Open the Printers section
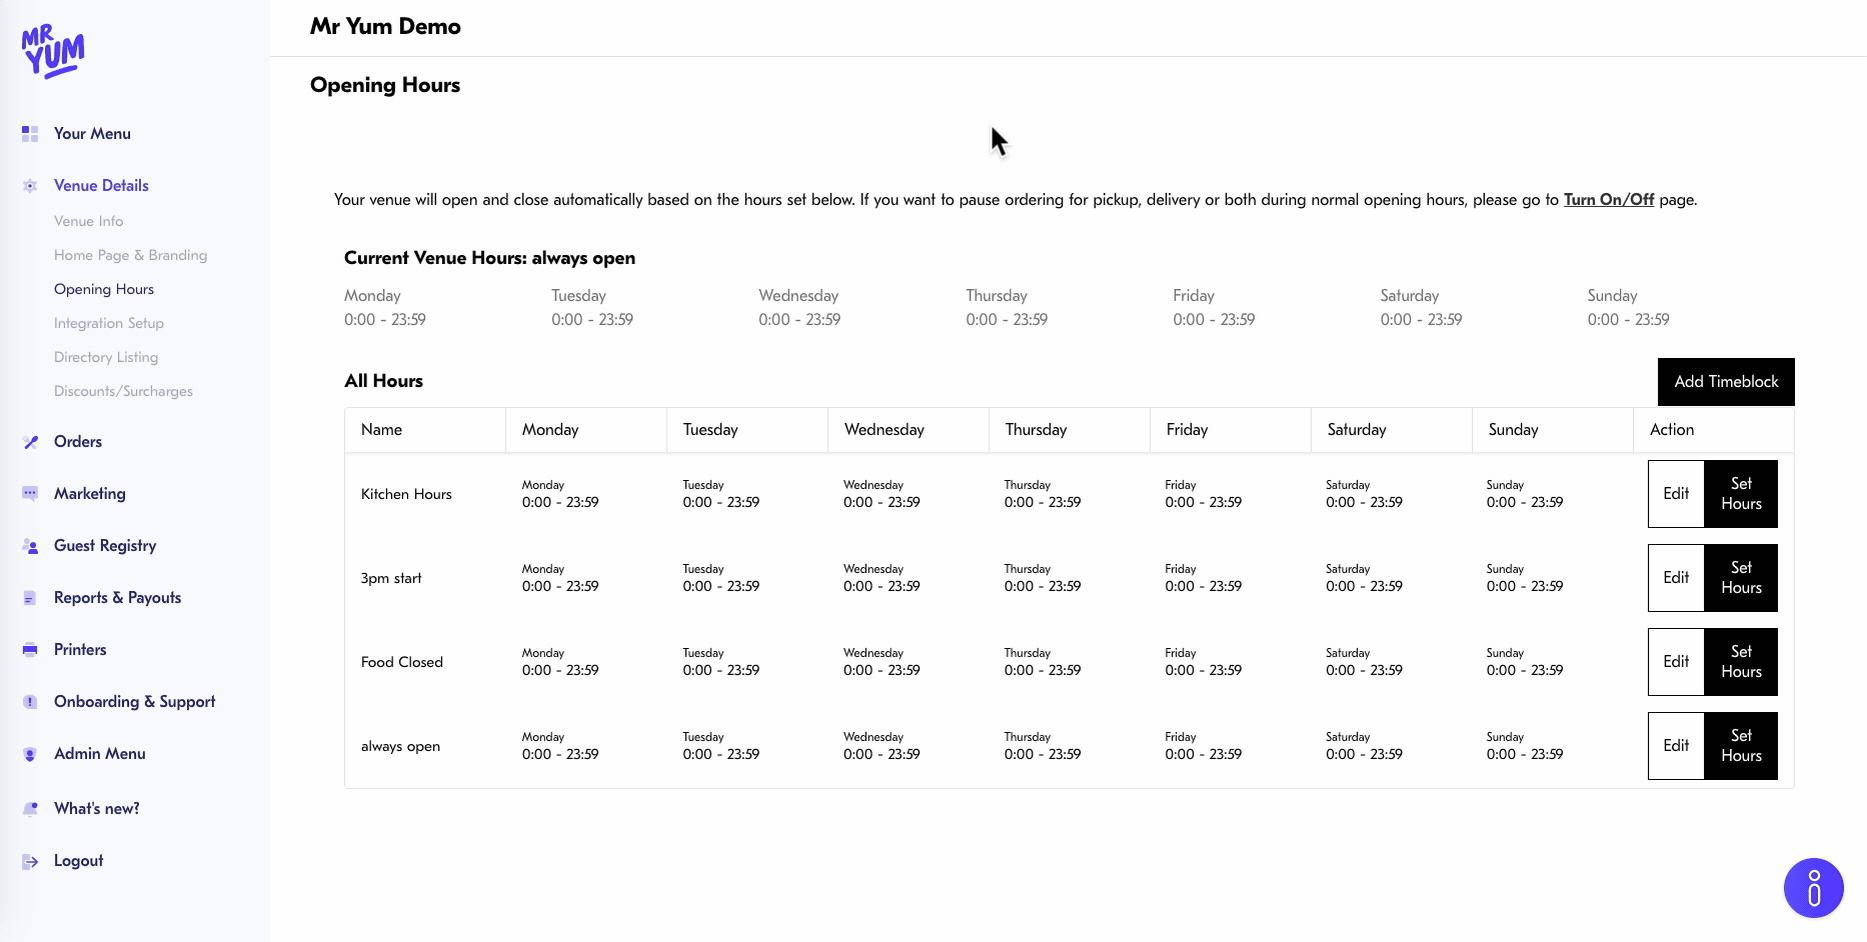Image resolution: width=1867 pixels, height=942 pixels. (80, 650)
